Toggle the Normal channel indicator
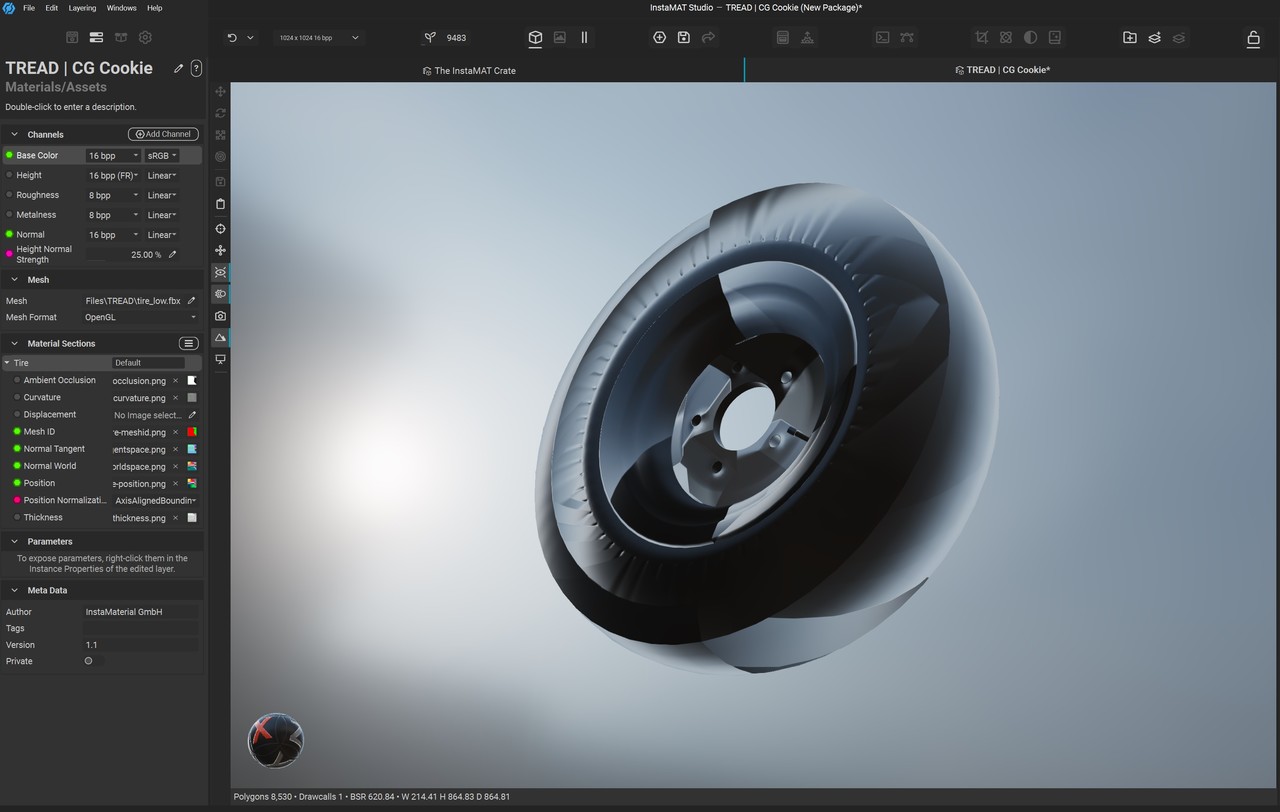 pos(9,234)
